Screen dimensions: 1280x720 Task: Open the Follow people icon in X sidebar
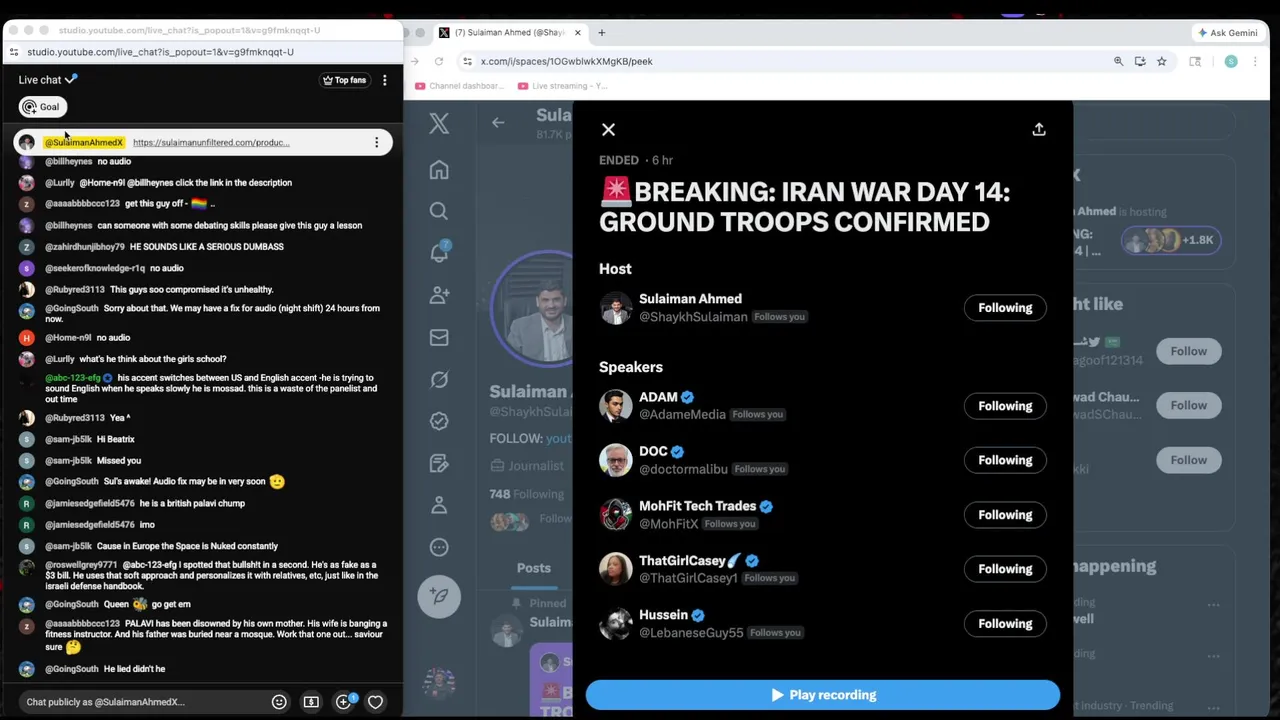(x=439, y=295)
